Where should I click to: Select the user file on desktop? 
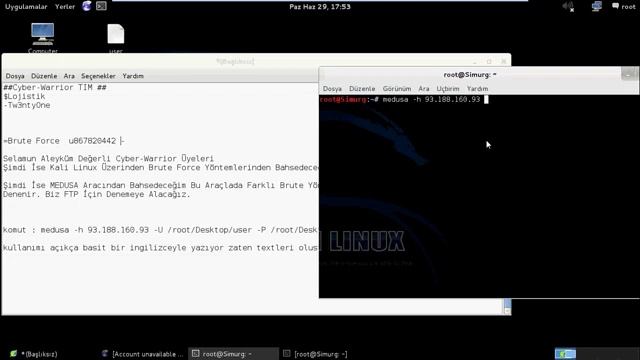tap(116, 38)
